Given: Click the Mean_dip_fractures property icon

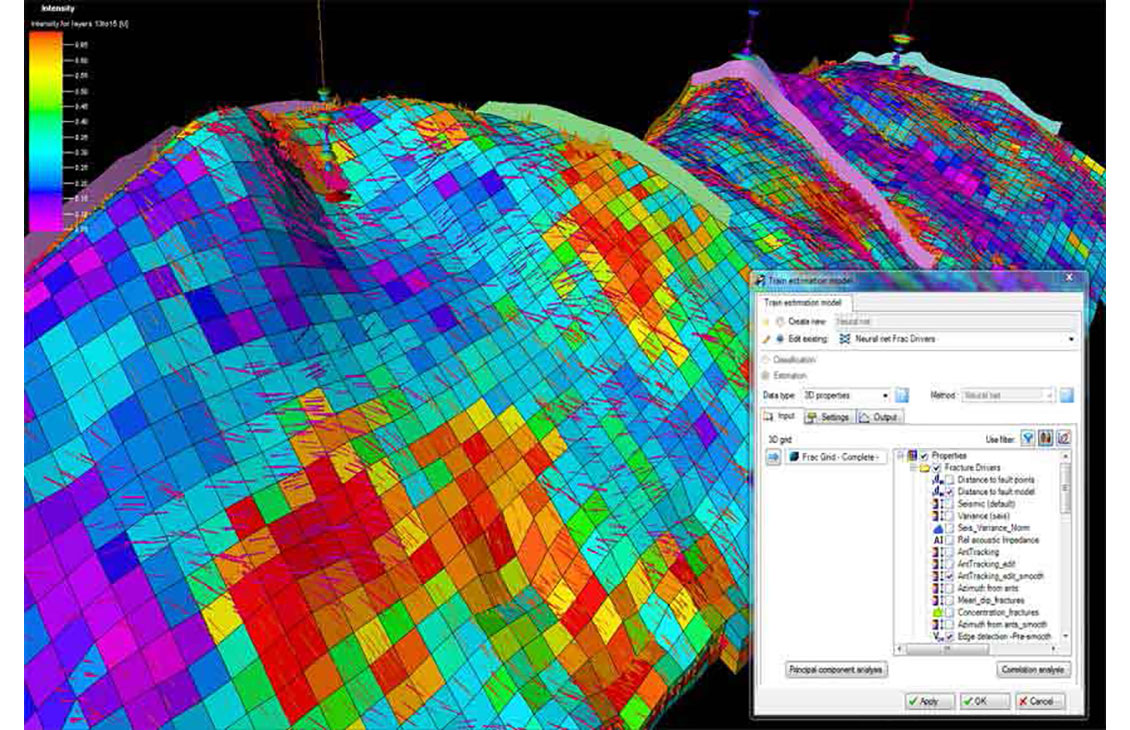Looking at the screenshot, I should (938, 600).
